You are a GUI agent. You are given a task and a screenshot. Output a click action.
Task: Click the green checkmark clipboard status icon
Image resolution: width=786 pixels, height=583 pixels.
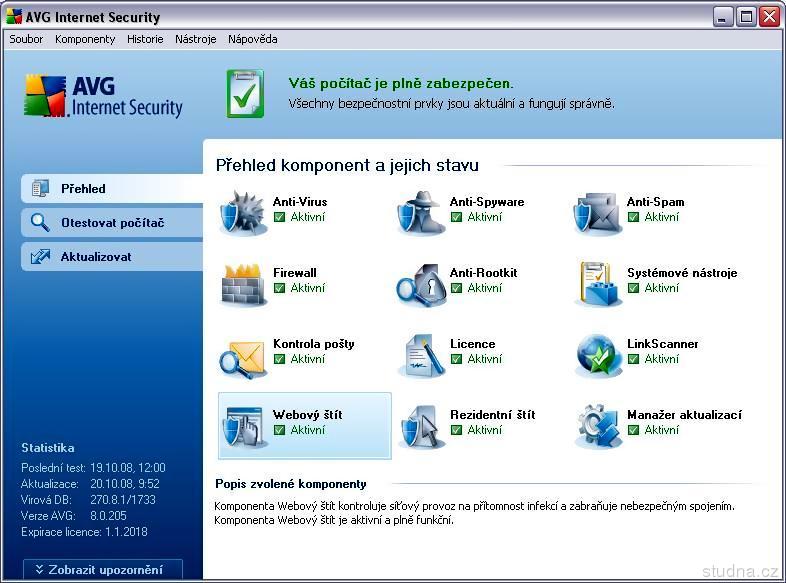point(245,94)
